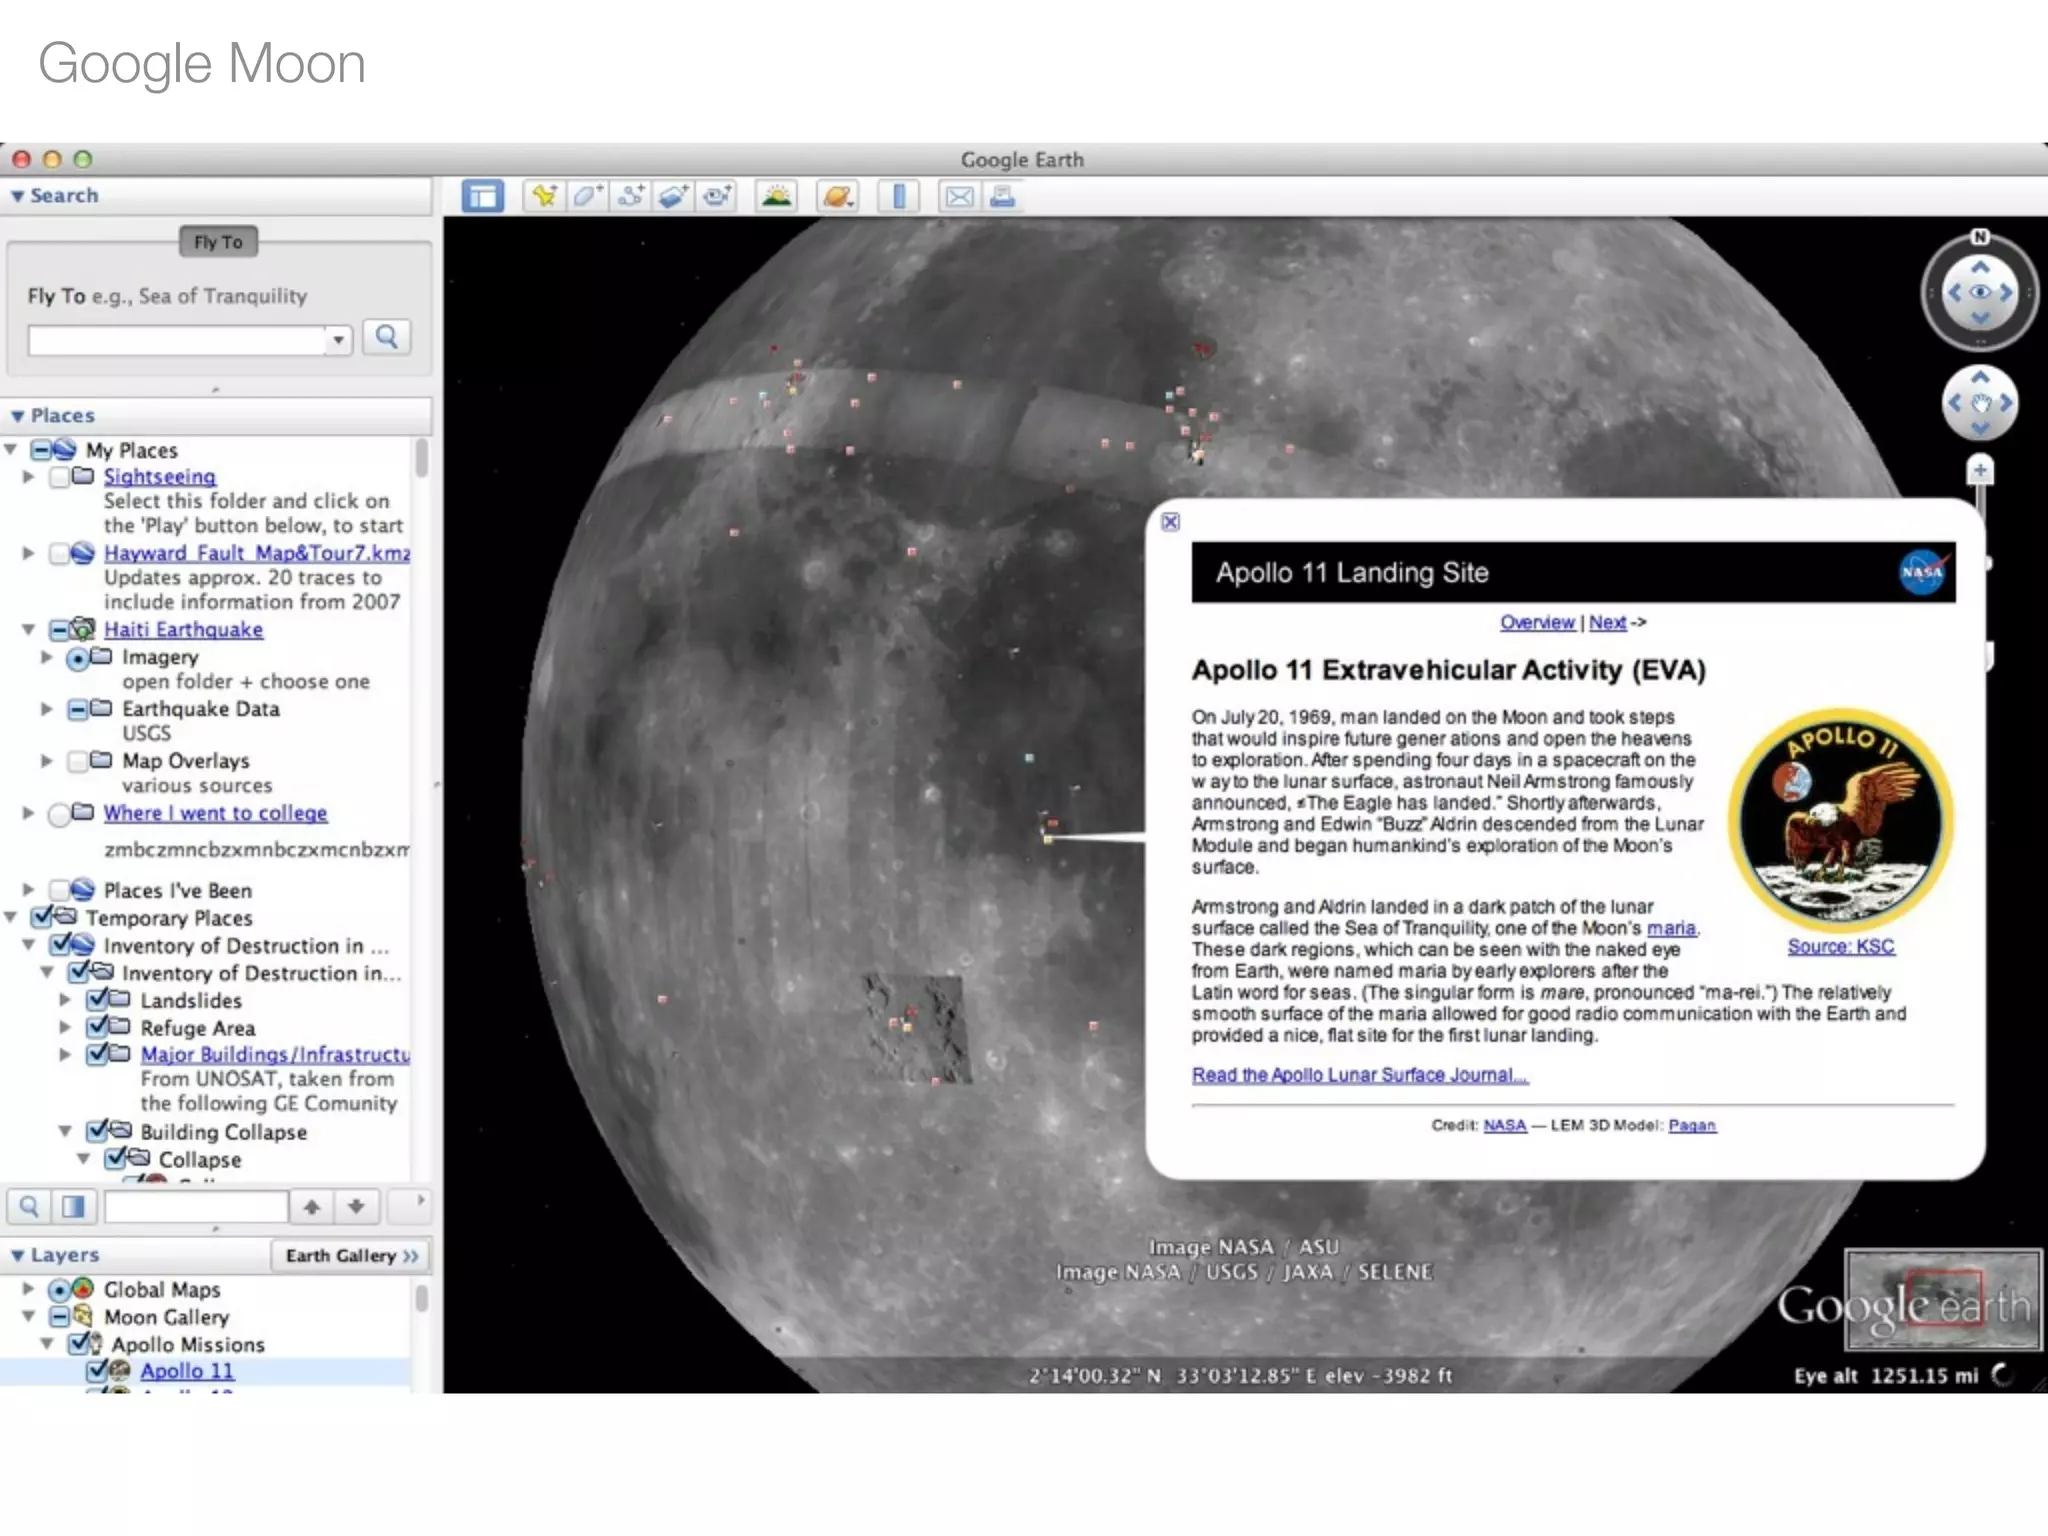Email the current view icon
This screenshot has height=1536, width=2048.
coord(958,196)
